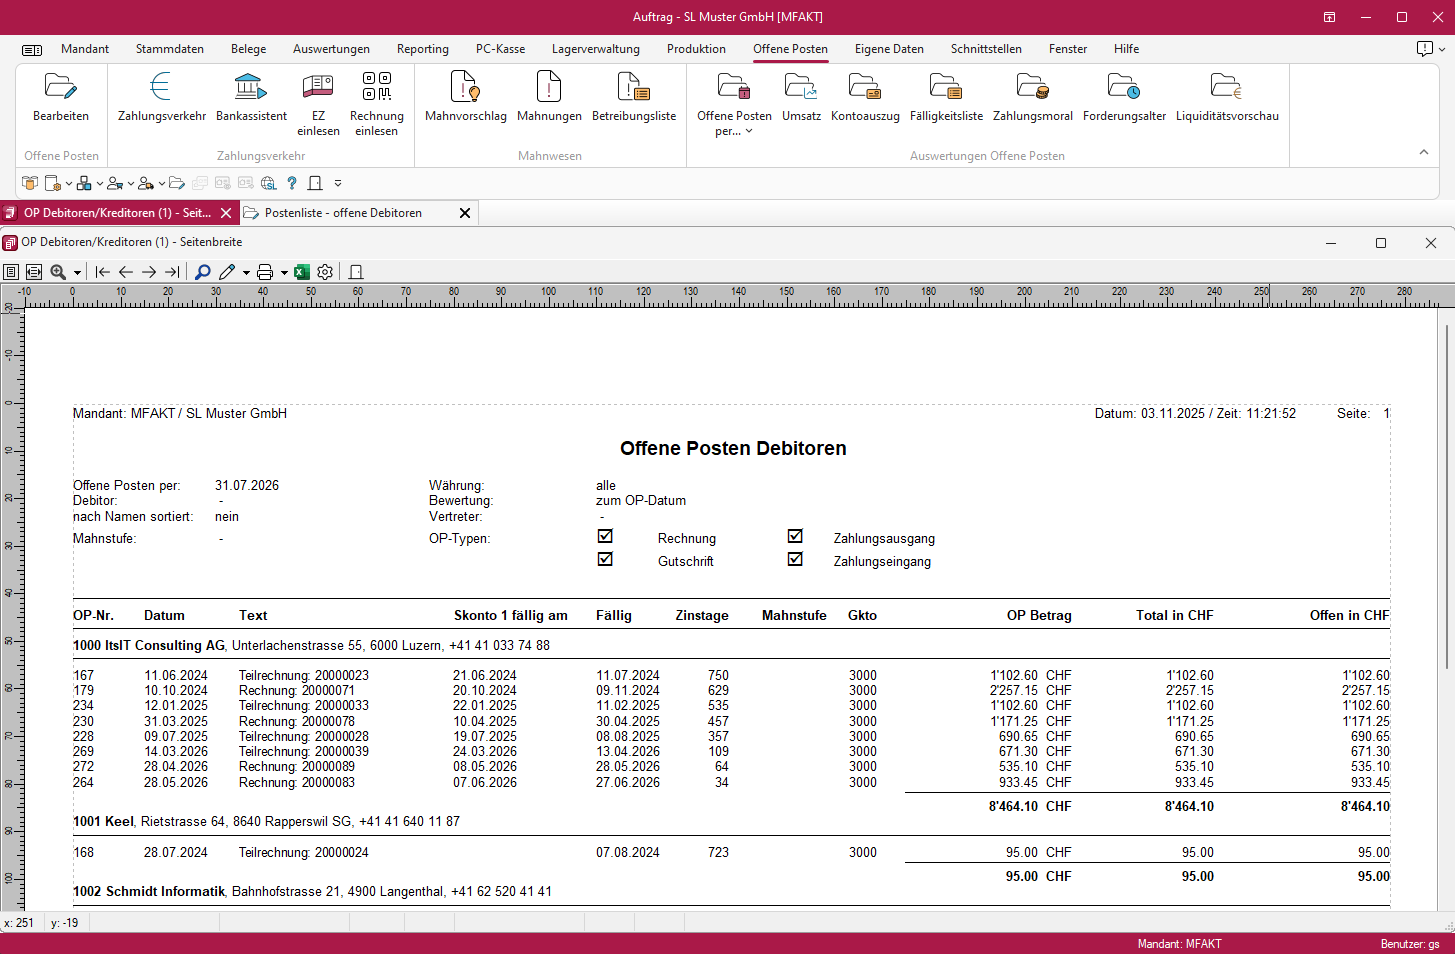This screenshot has width=1455, height=954.
Task: Open the zoom level dropdown arrow
Action: tap(77, 273)
